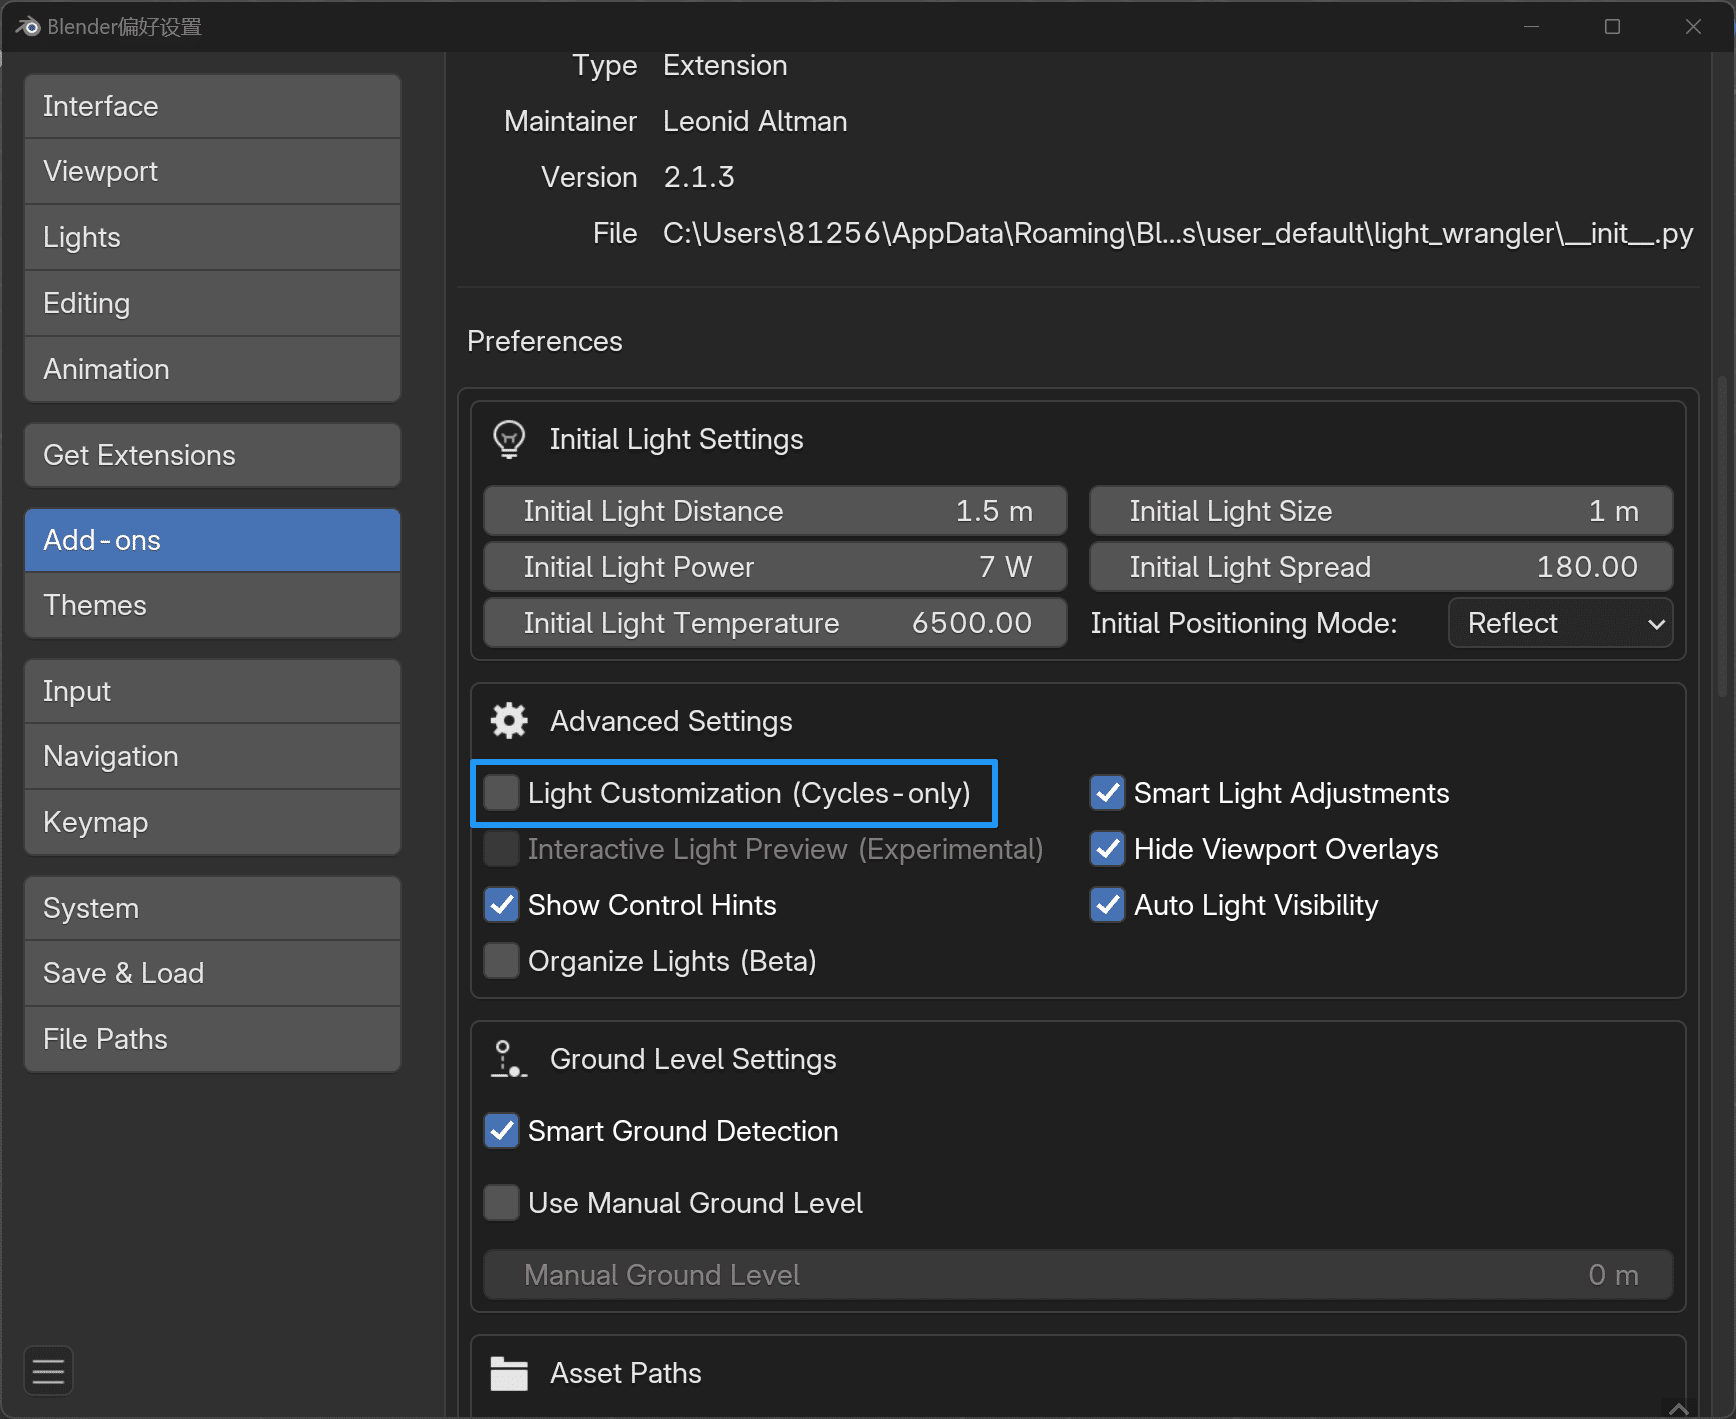The width and height of the screenshot is (1736, 1419).
Task: Click the gear Advanced Settings icon
Action: tap(509, 721)
